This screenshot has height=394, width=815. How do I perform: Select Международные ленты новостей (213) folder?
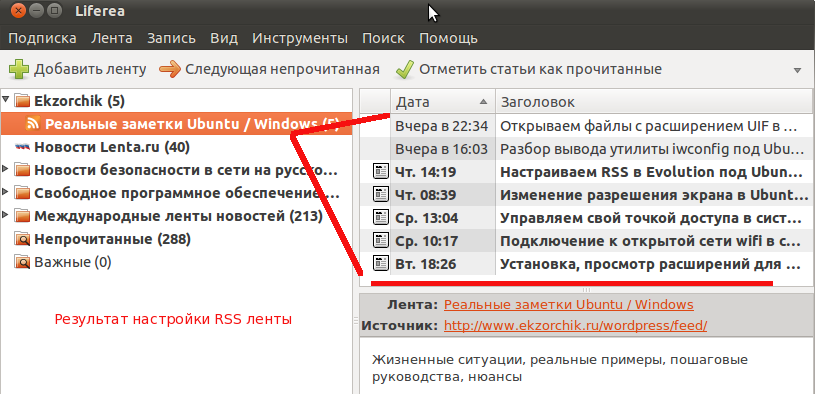[178, 216]
